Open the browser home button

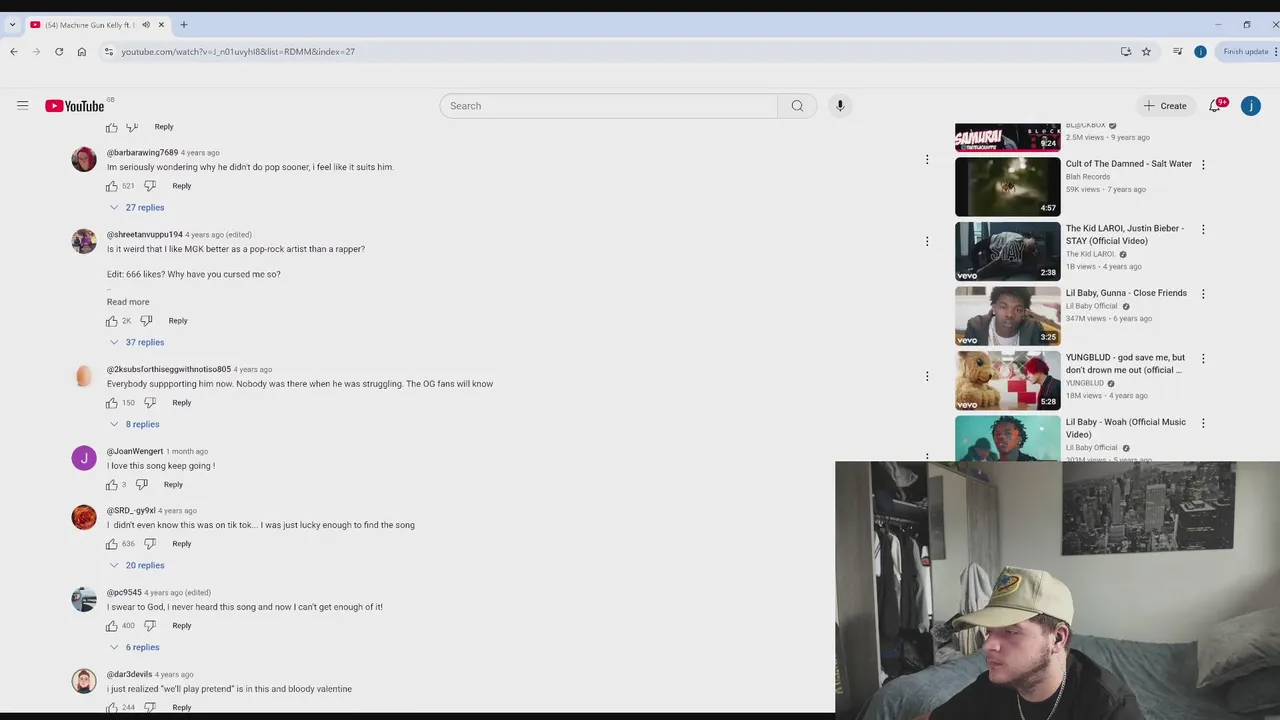[x=82, y=52]
